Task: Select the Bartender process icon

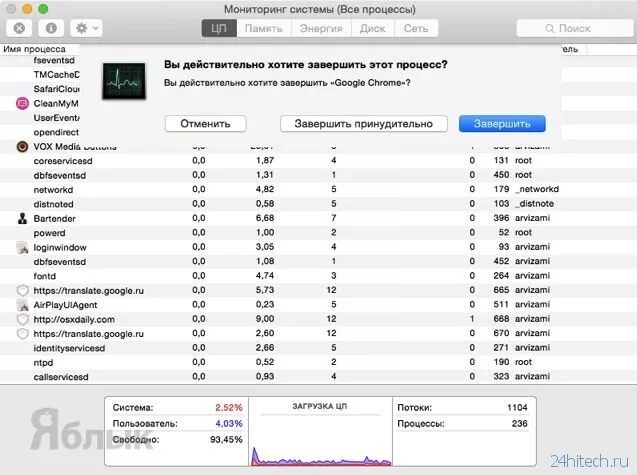Action: point(22,219)
